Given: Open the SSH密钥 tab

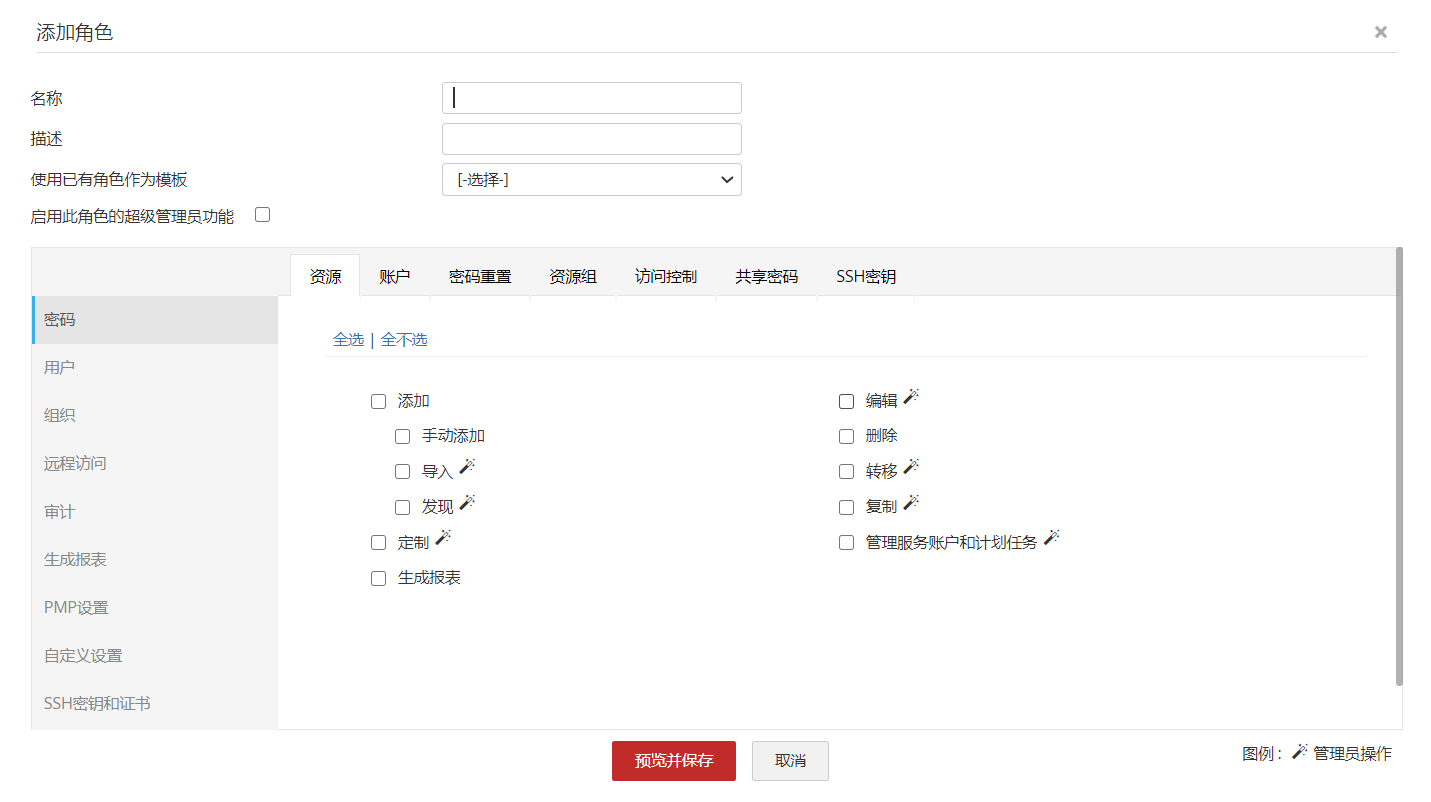Looking at the screenshot, I should [866, 277].
